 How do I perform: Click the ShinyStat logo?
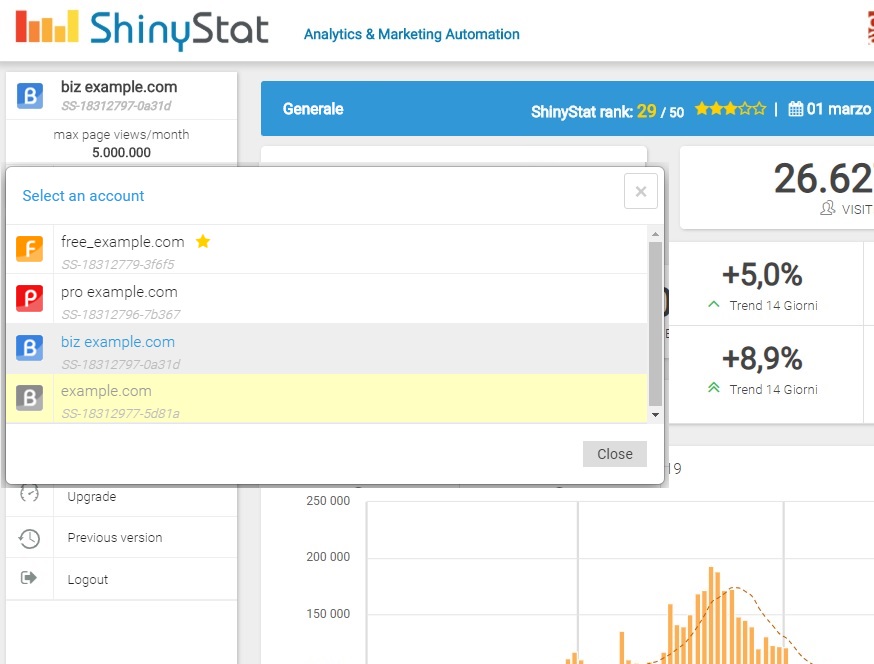click(142, 30)
